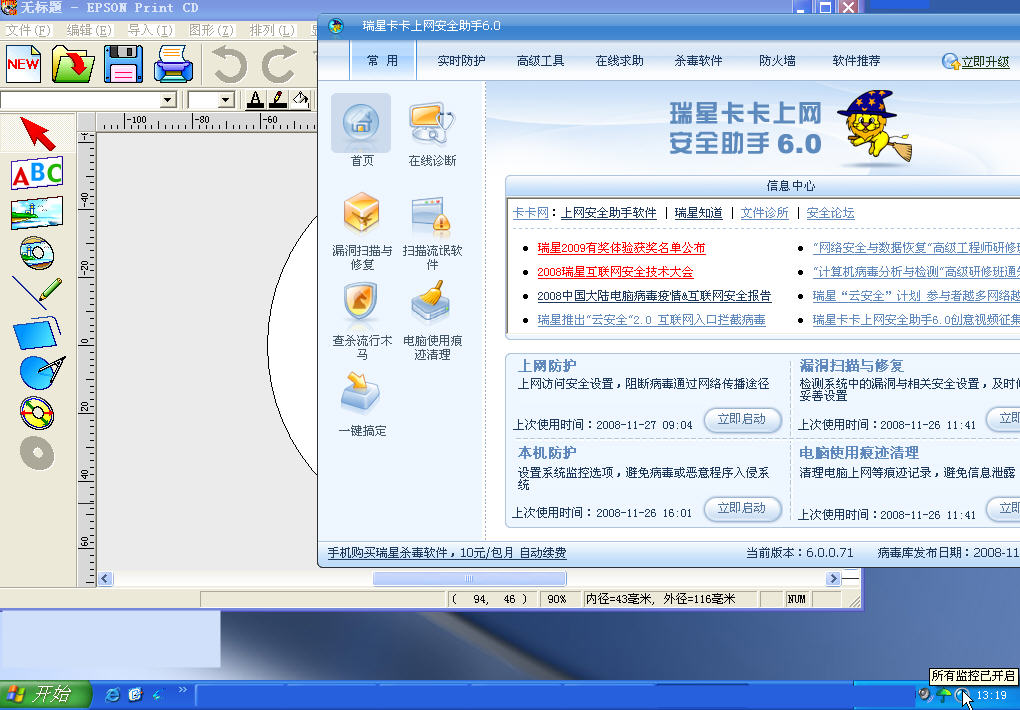Open 卡卡网 link
Screen dimensions: 1020x710
tap(531, 213)
